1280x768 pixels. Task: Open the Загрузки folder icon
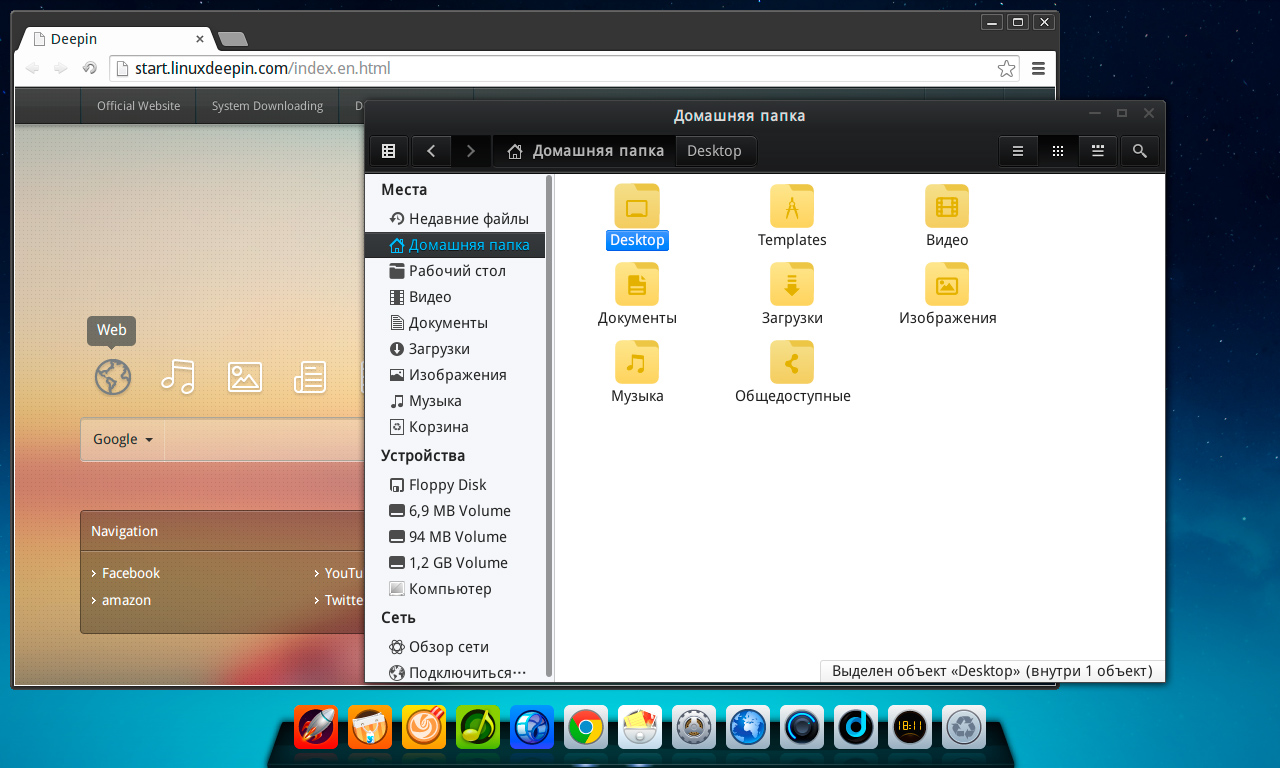(x=791, y=284)
